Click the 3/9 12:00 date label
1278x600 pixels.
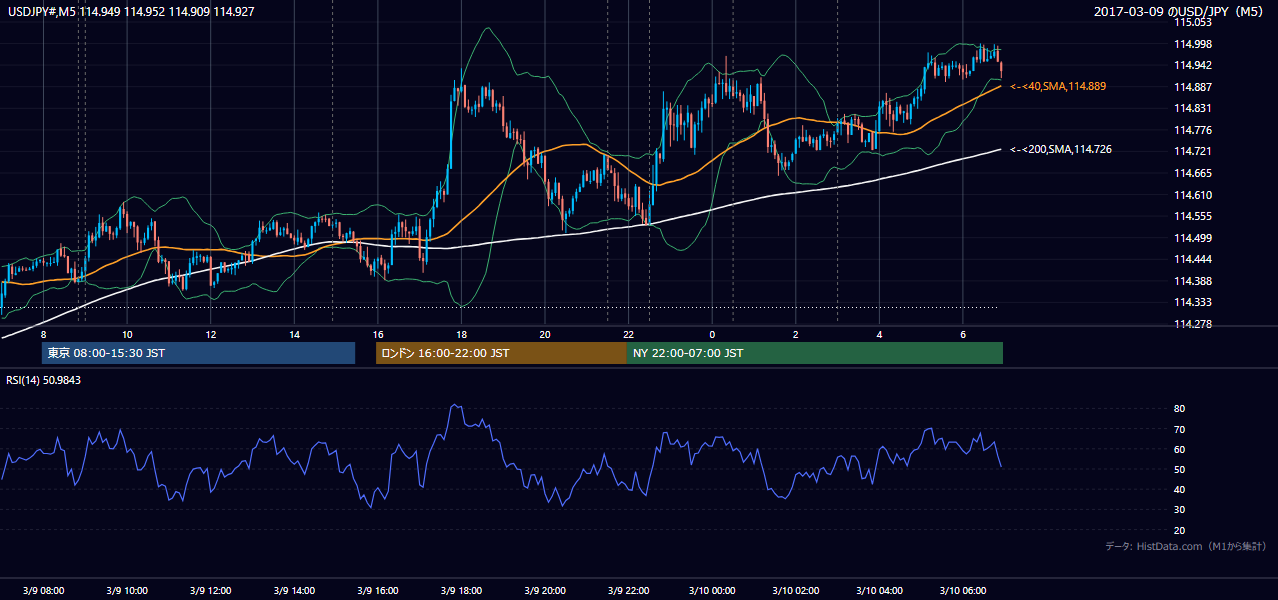tap(210, 590)
